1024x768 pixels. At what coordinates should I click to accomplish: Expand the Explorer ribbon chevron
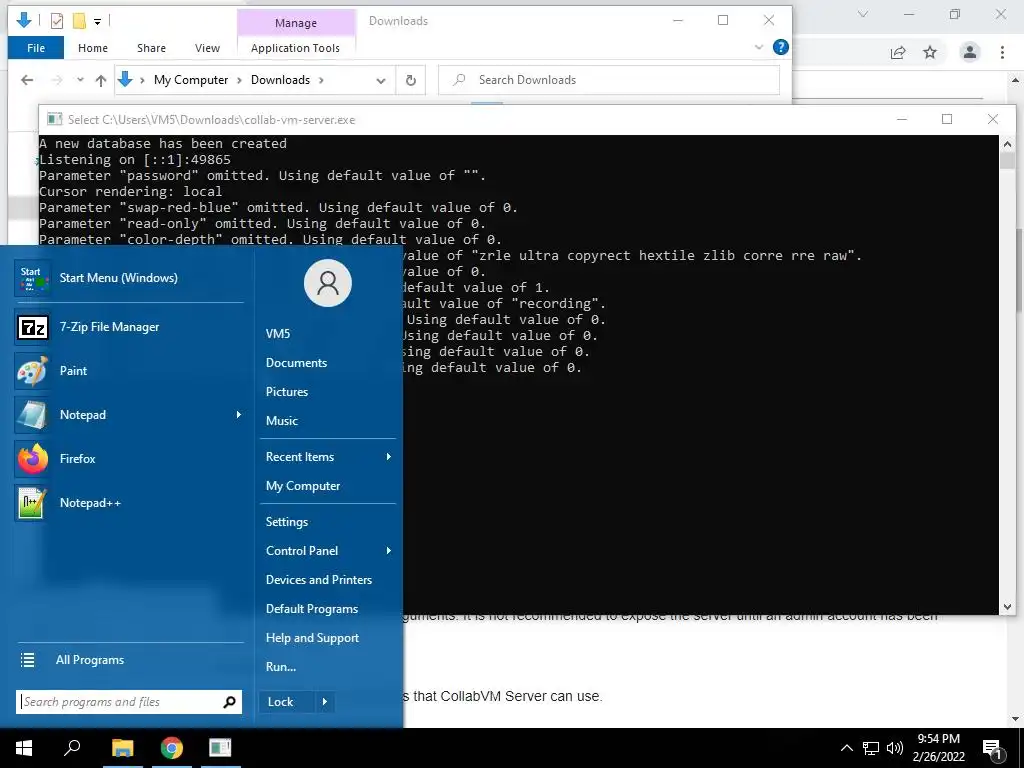[758, 47]
